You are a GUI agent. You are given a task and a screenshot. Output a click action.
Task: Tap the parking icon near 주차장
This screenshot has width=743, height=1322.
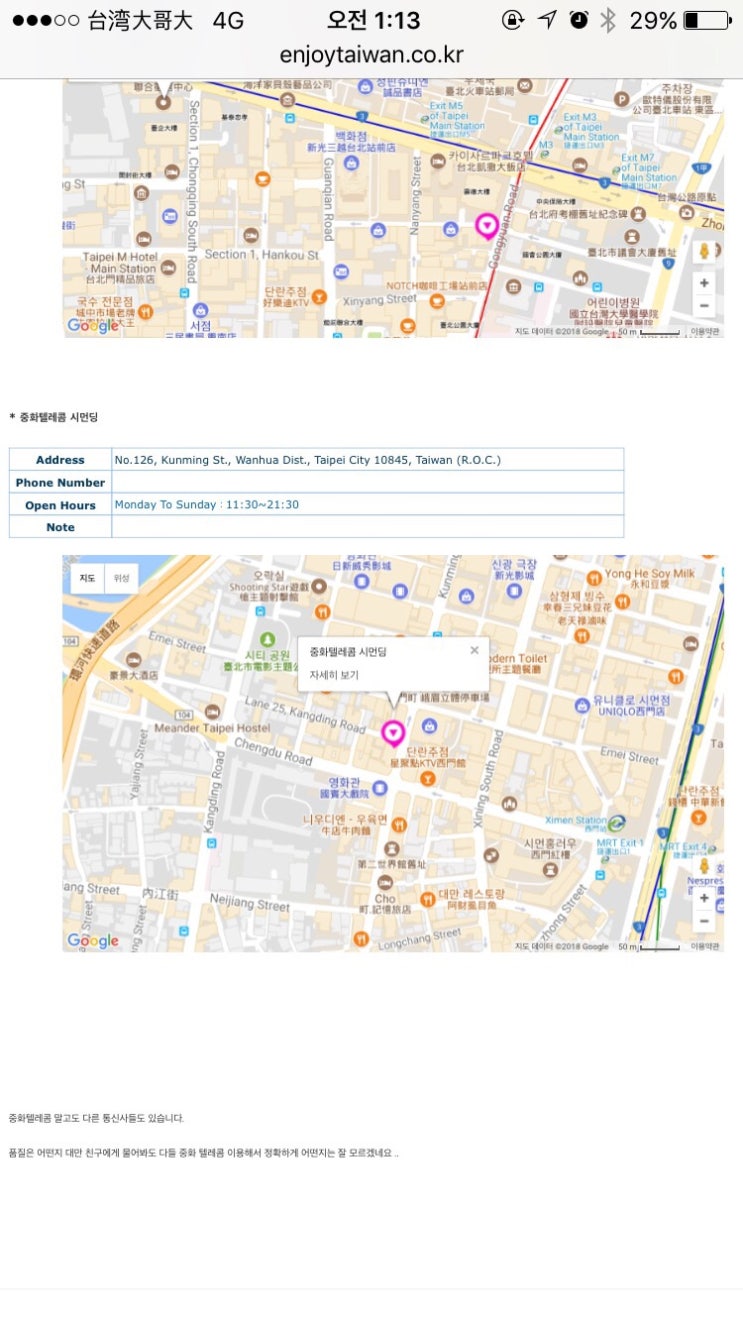tap(622, 99)
